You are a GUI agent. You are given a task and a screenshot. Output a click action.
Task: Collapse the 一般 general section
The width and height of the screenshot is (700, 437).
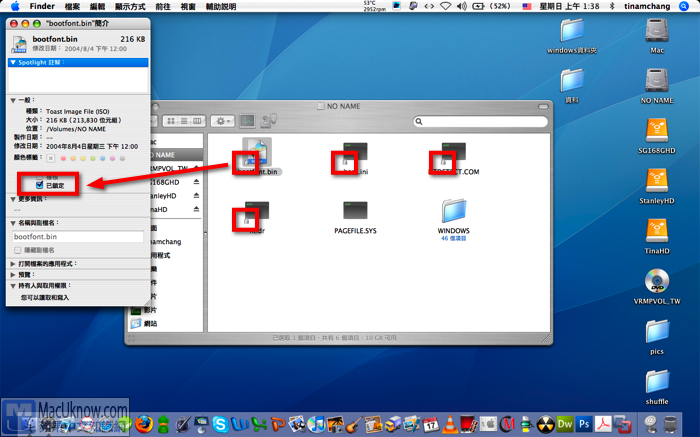13,100
